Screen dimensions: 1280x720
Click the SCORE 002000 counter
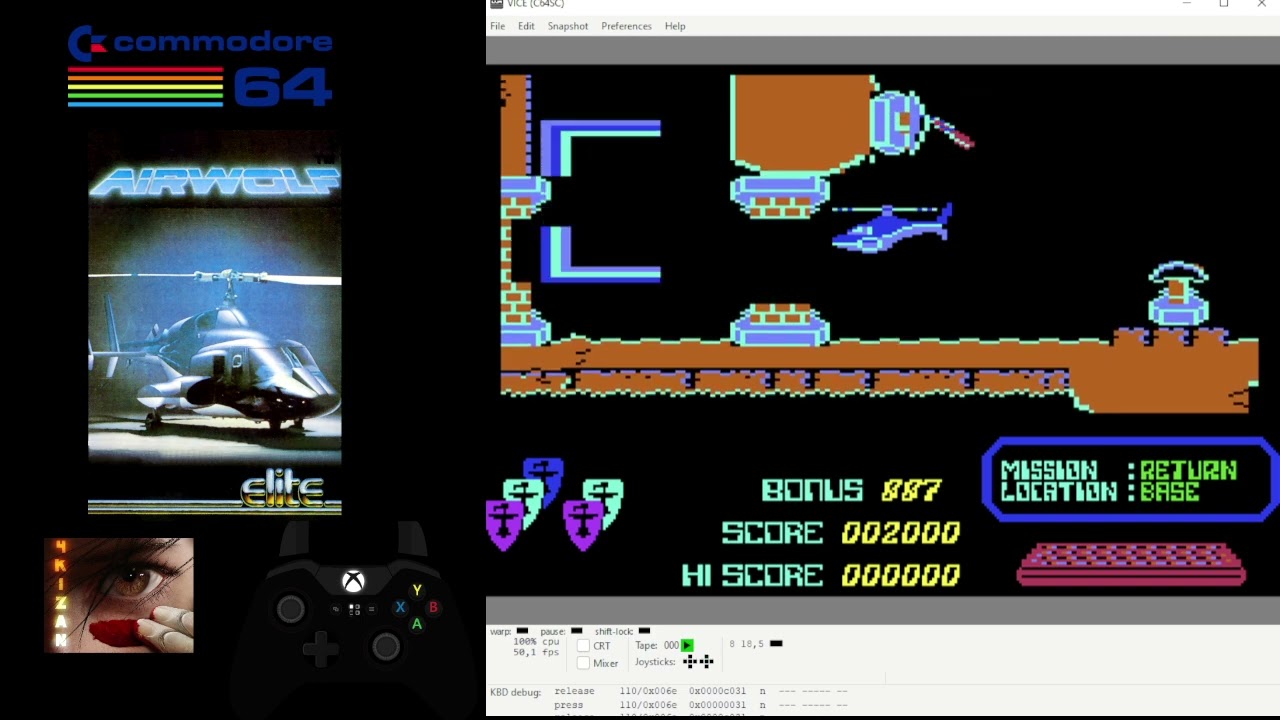[x=841, y=533]
